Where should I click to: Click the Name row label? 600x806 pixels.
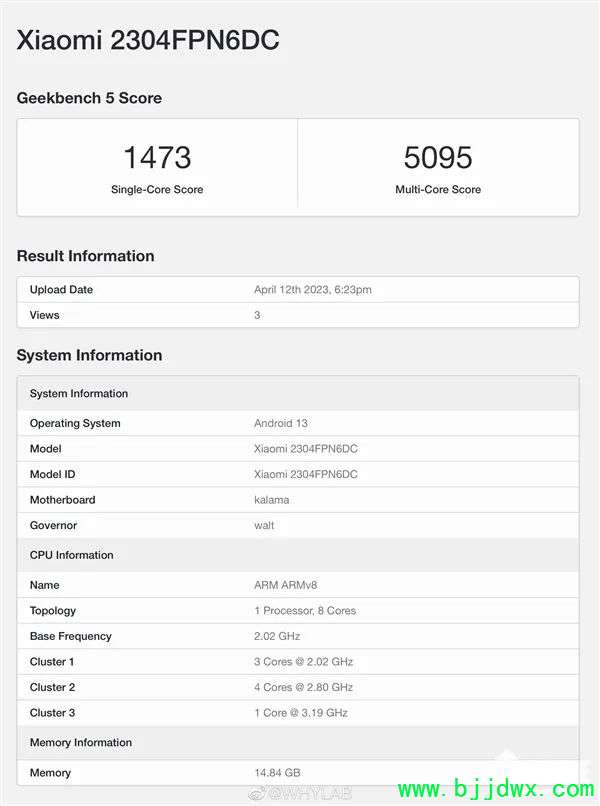[x=44, y=585]
